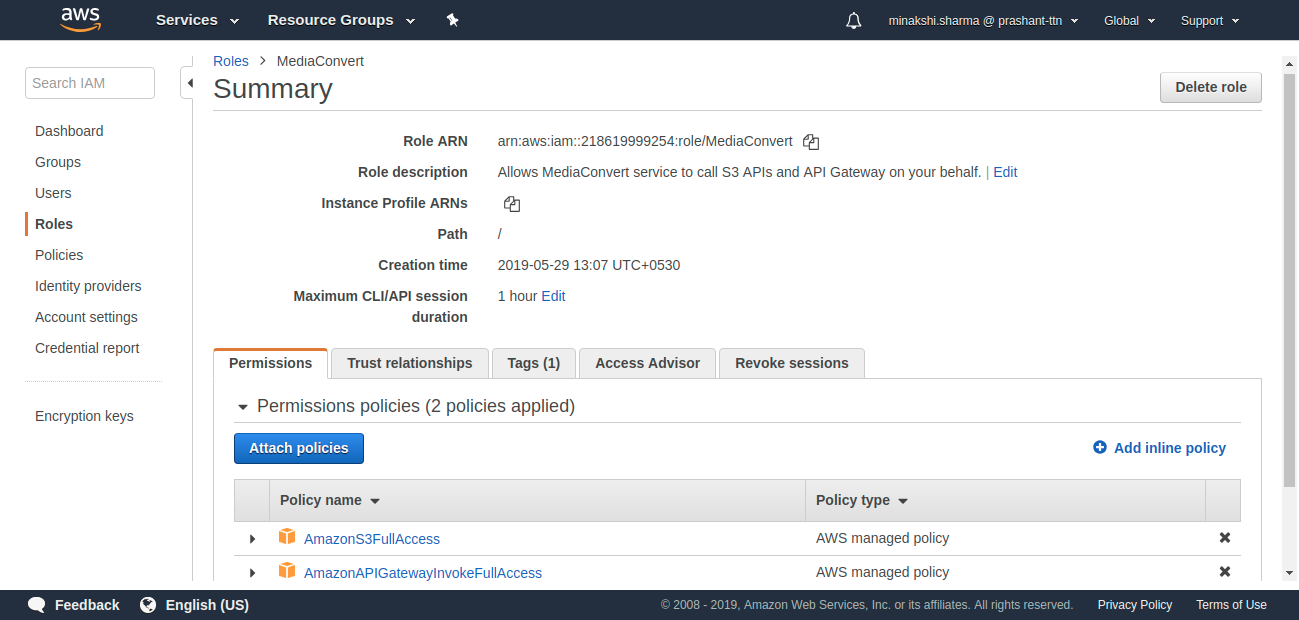Click the AmazonAPIGatewayInvokeFullAccess policy box icon
This screenshot has height=620, width=1299.
tap(287, 571)
